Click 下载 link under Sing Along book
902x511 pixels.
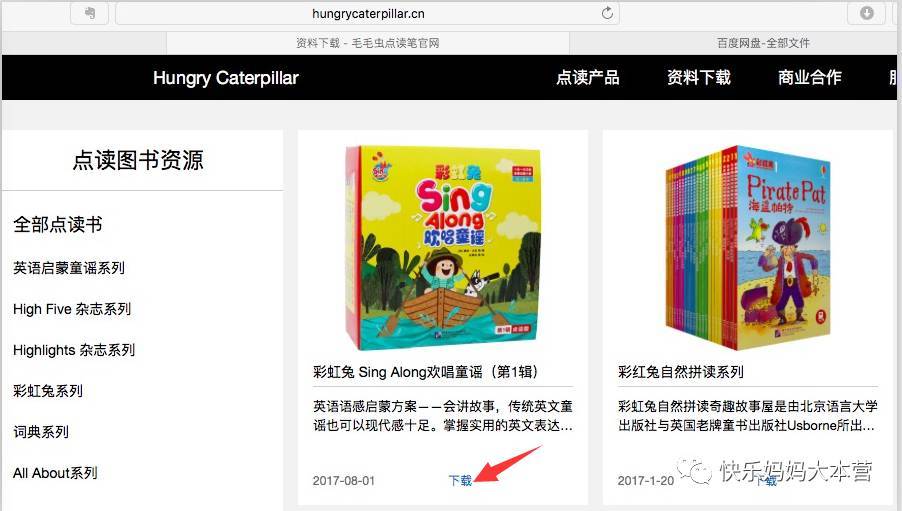[460, 480]
